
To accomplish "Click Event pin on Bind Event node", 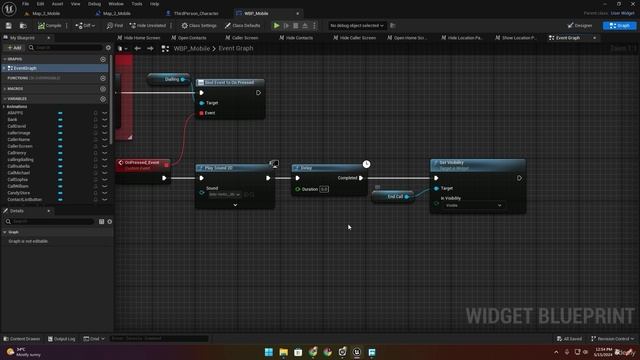I will point(201,113).
